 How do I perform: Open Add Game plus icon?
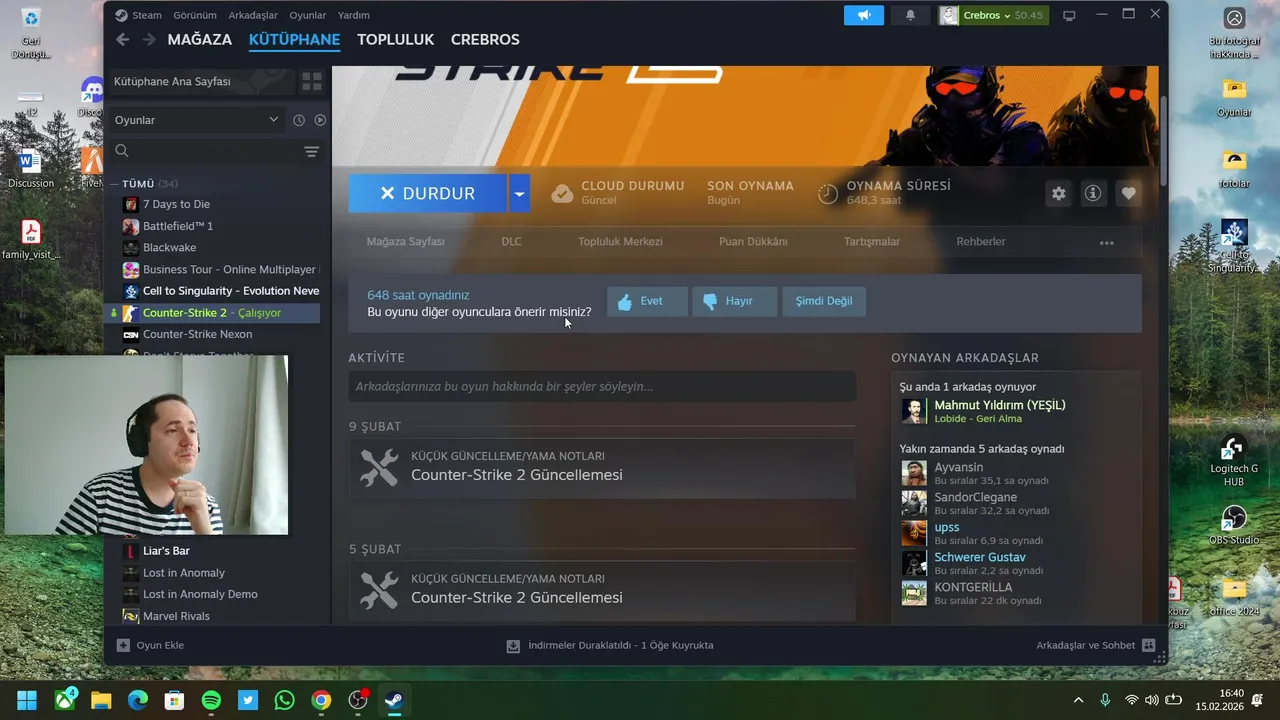tap(123, 645)
